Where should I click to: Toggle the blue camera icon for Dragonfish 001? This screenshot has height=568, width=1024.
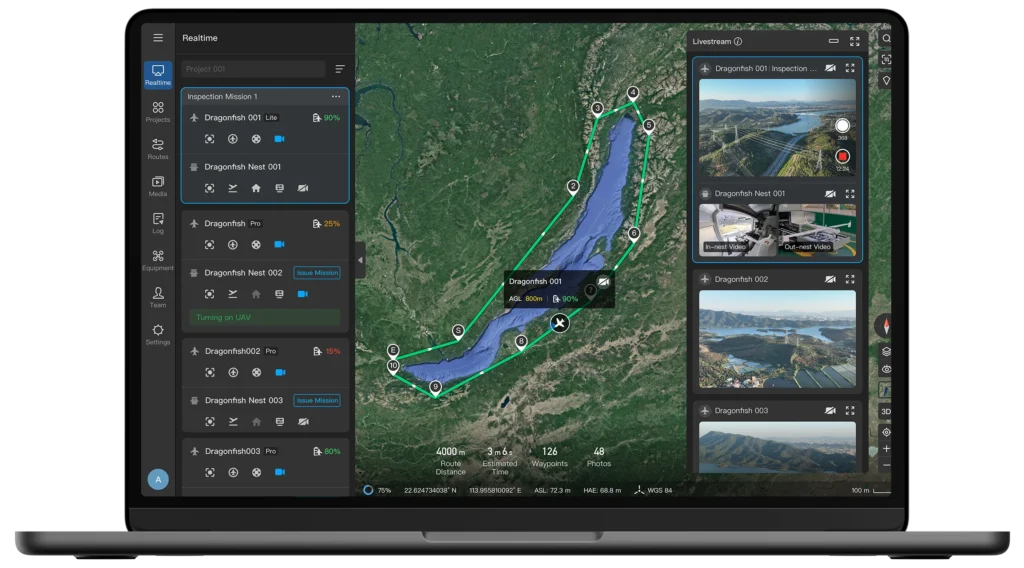pyautogui.click(x=279, y=139)
